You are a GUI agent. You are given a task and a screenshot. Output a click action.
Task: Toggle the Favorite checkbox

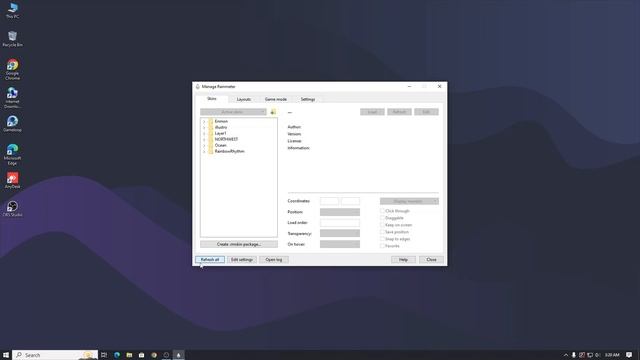coord(382,246)
